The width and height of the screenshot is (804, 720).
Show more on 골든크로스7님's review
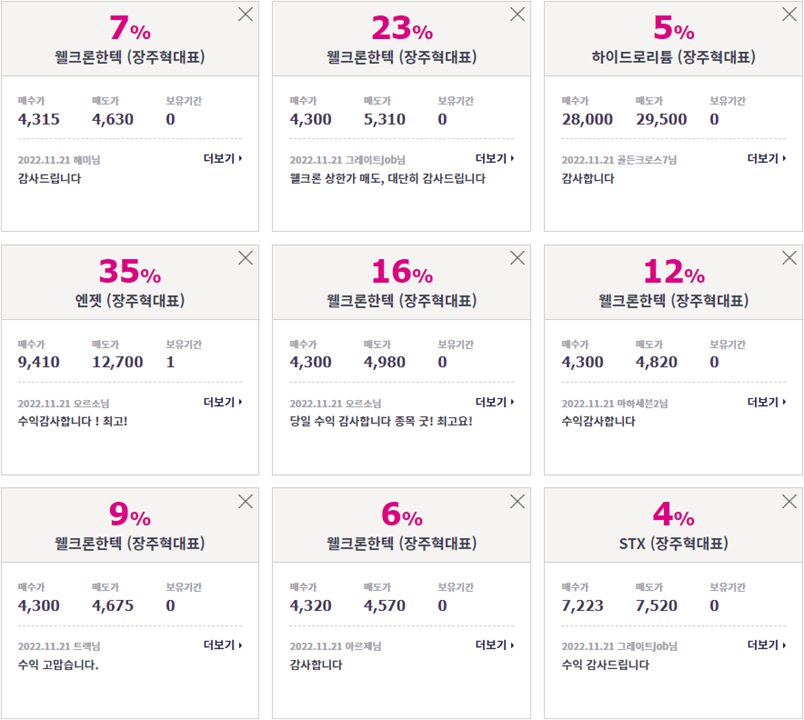pos(766,158)
